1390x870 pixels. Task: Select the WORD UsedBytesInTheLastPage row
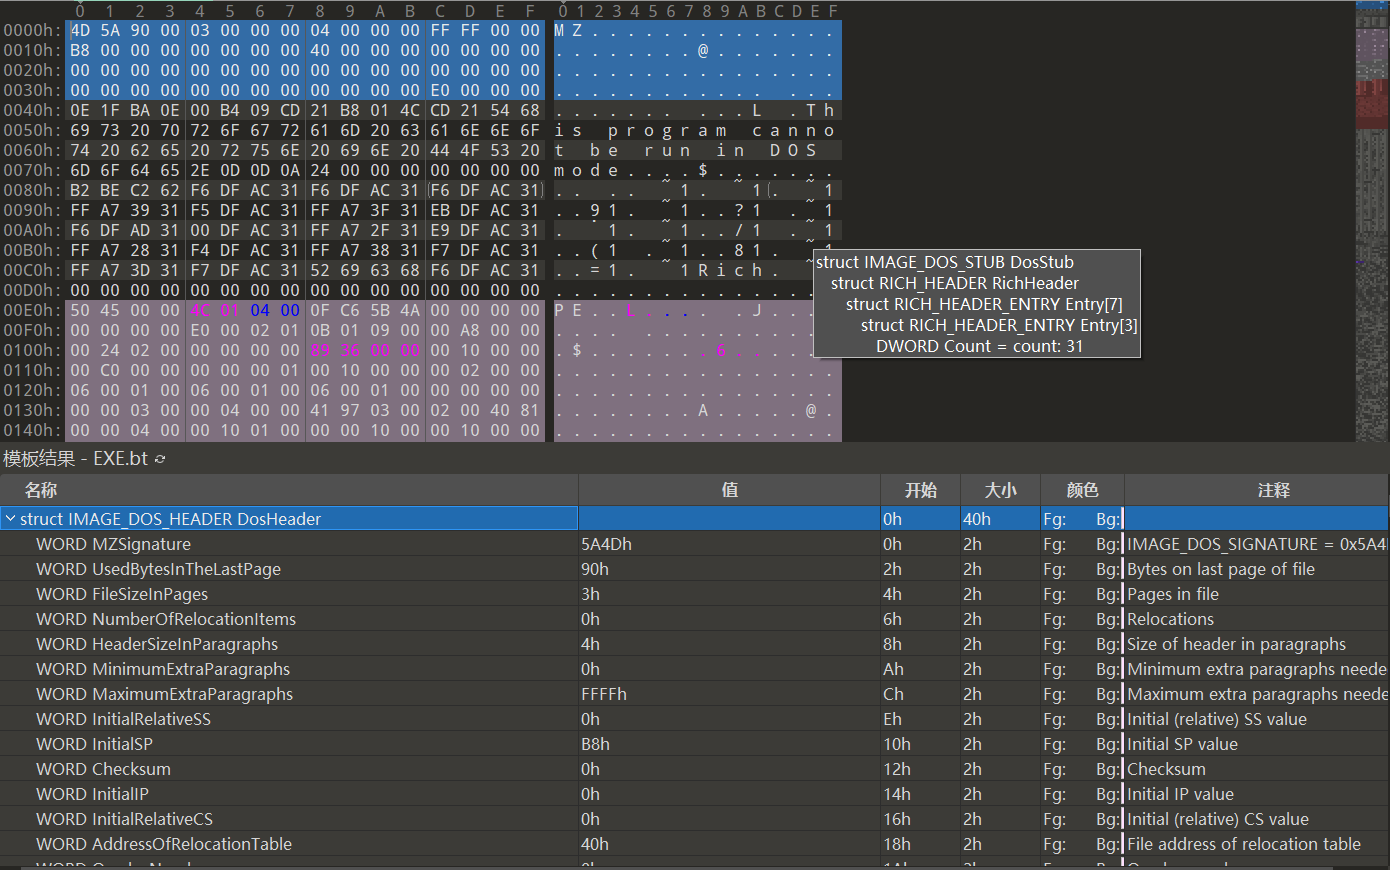pyautogui.click(x=694, y=569)
